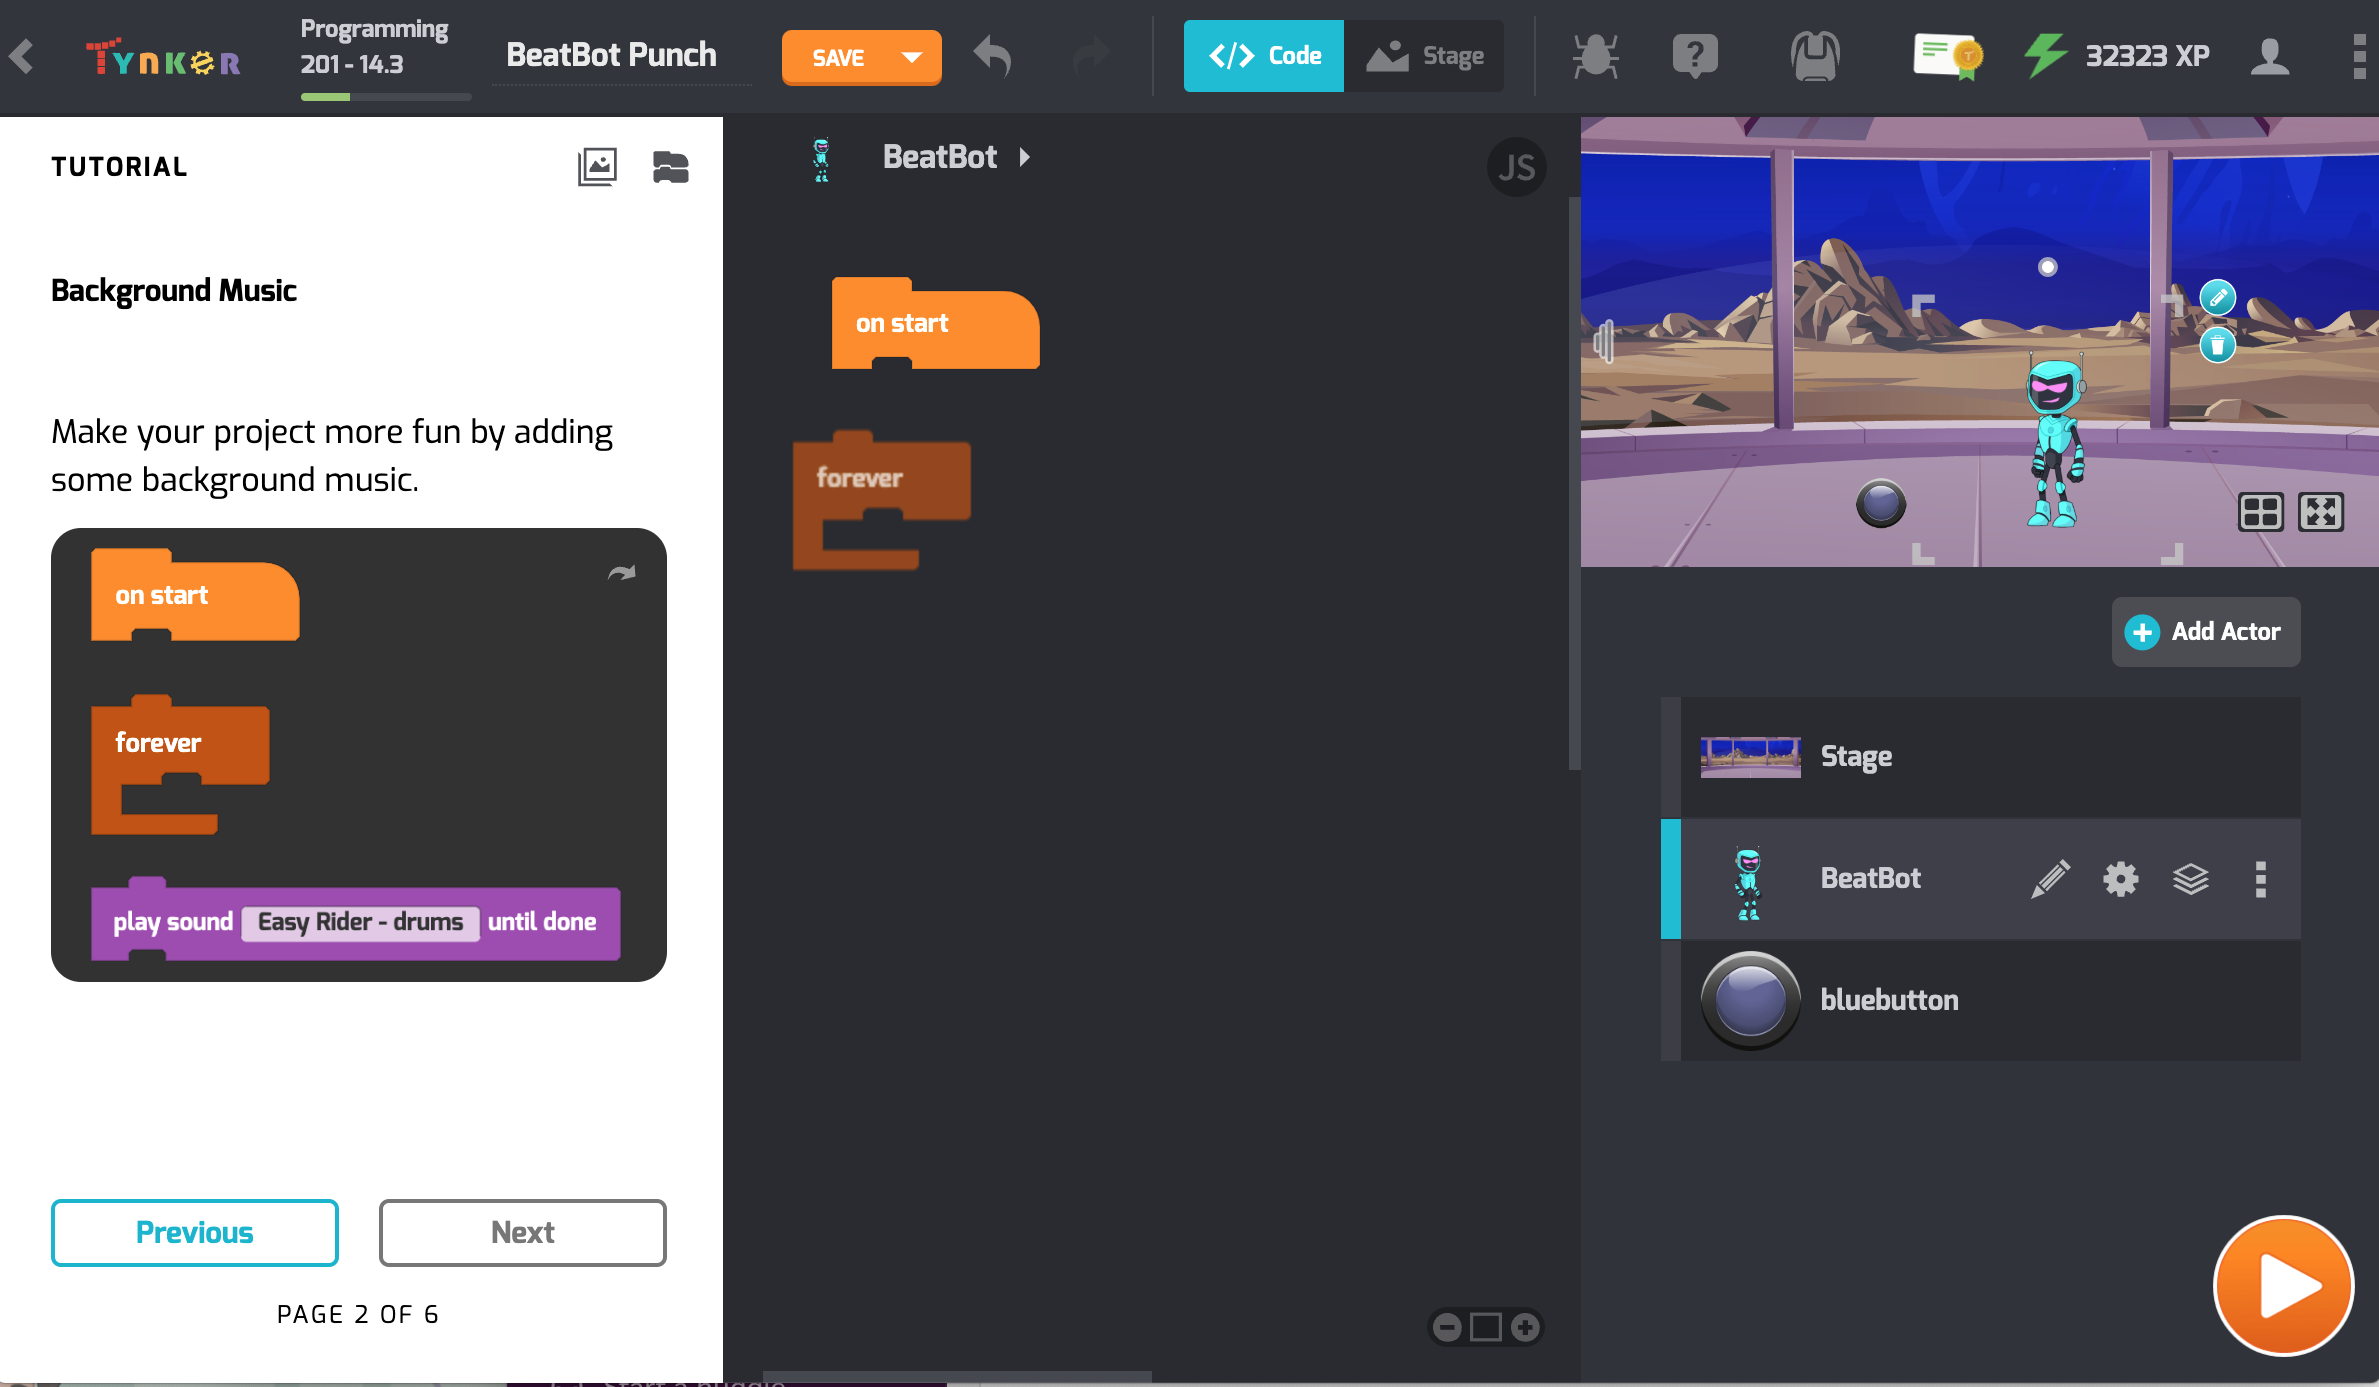Click the SAVE button
The width and height of the screenshot is (2379, 1387).
[x=838, y=57]
